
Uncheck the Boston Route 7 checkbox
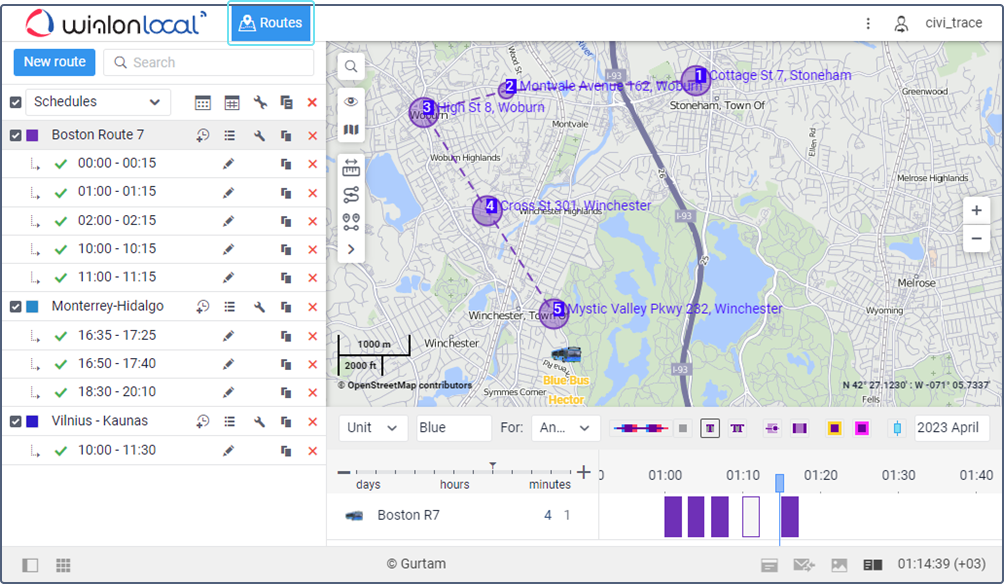pos(16,136)
